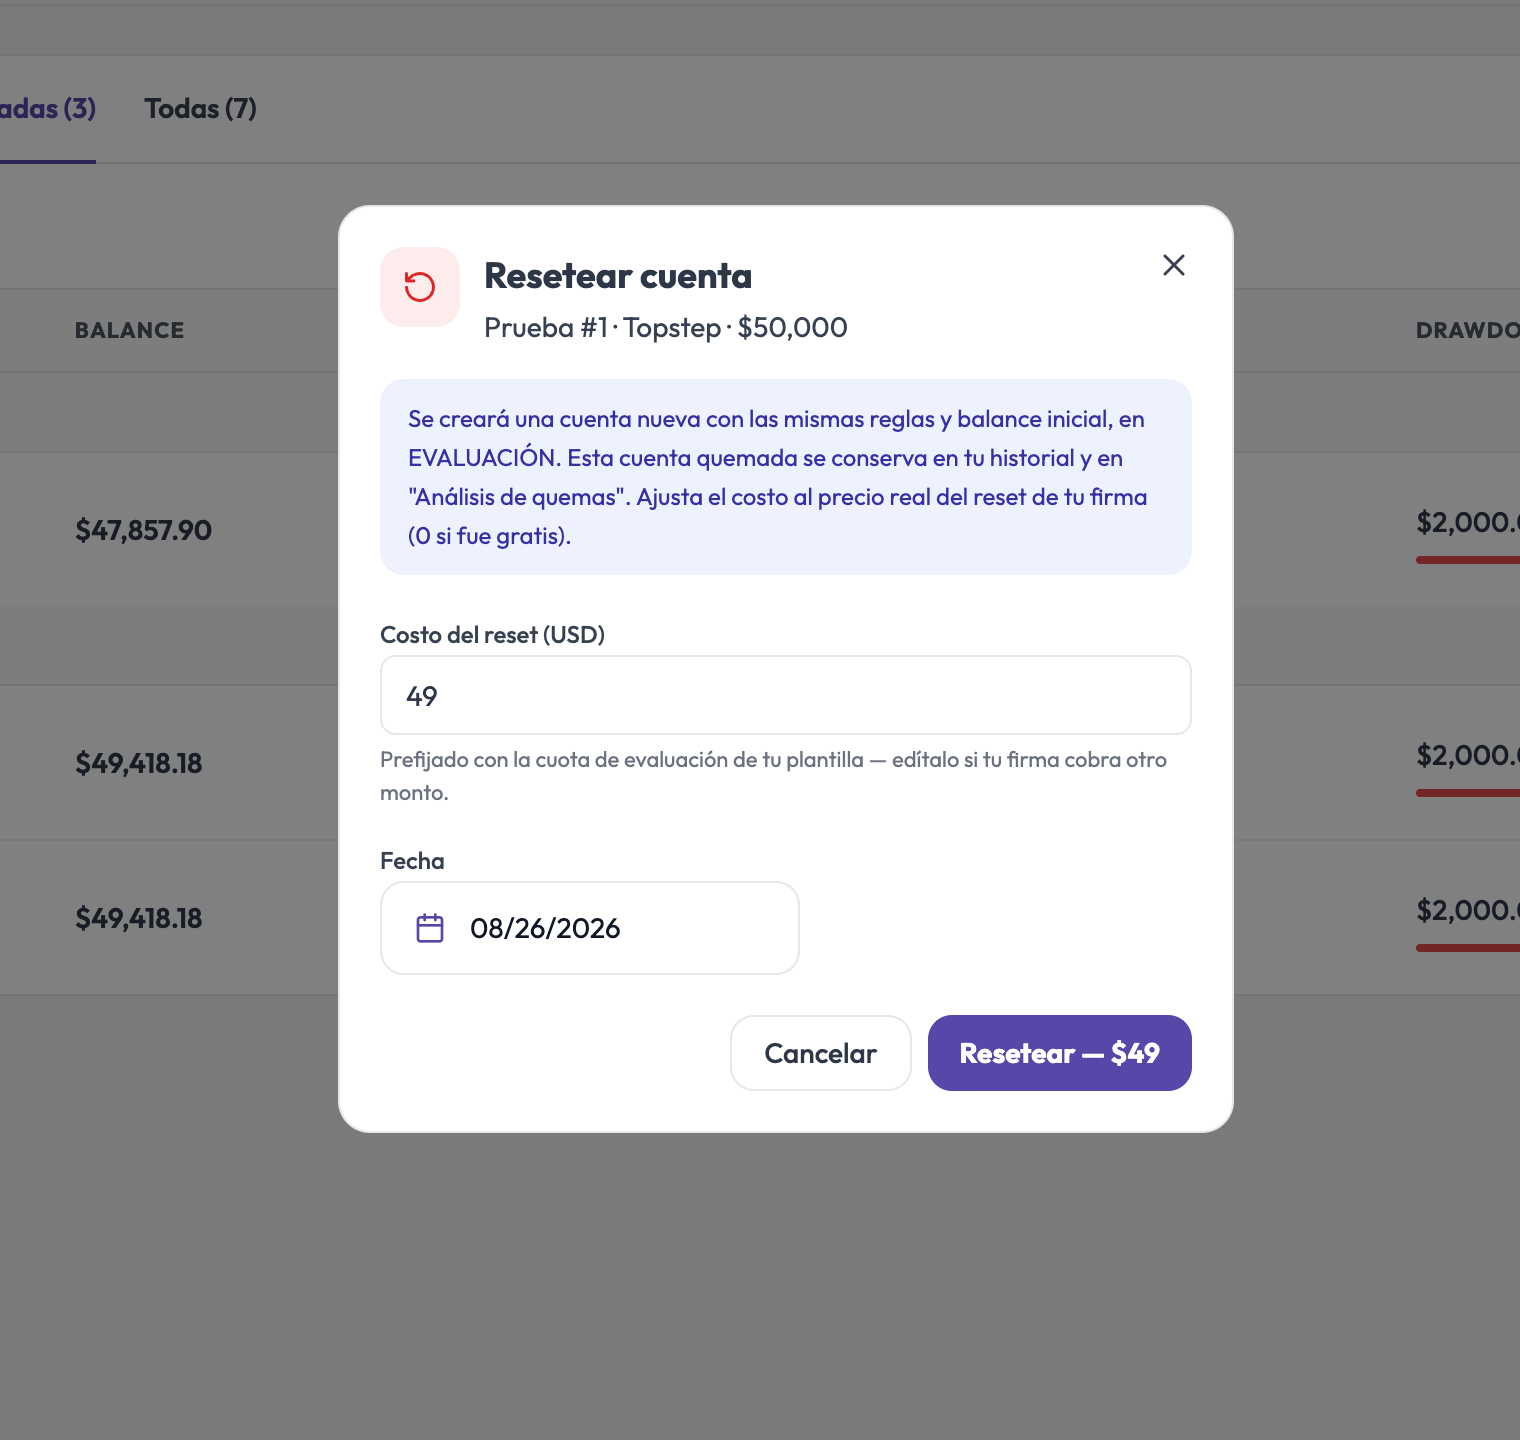Sort by the BALANCE column header

[x=130, y=330]
